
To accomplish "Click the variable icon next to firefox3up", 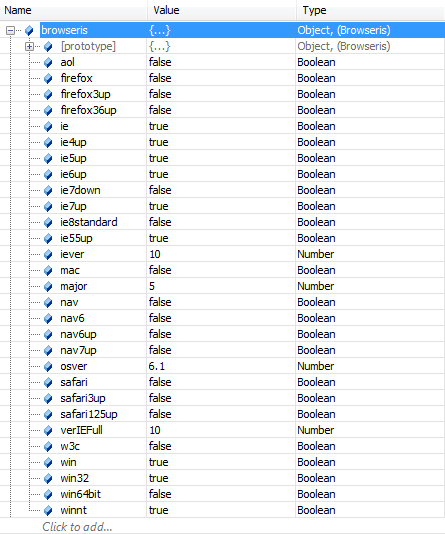I will click(x=48, y=95).
